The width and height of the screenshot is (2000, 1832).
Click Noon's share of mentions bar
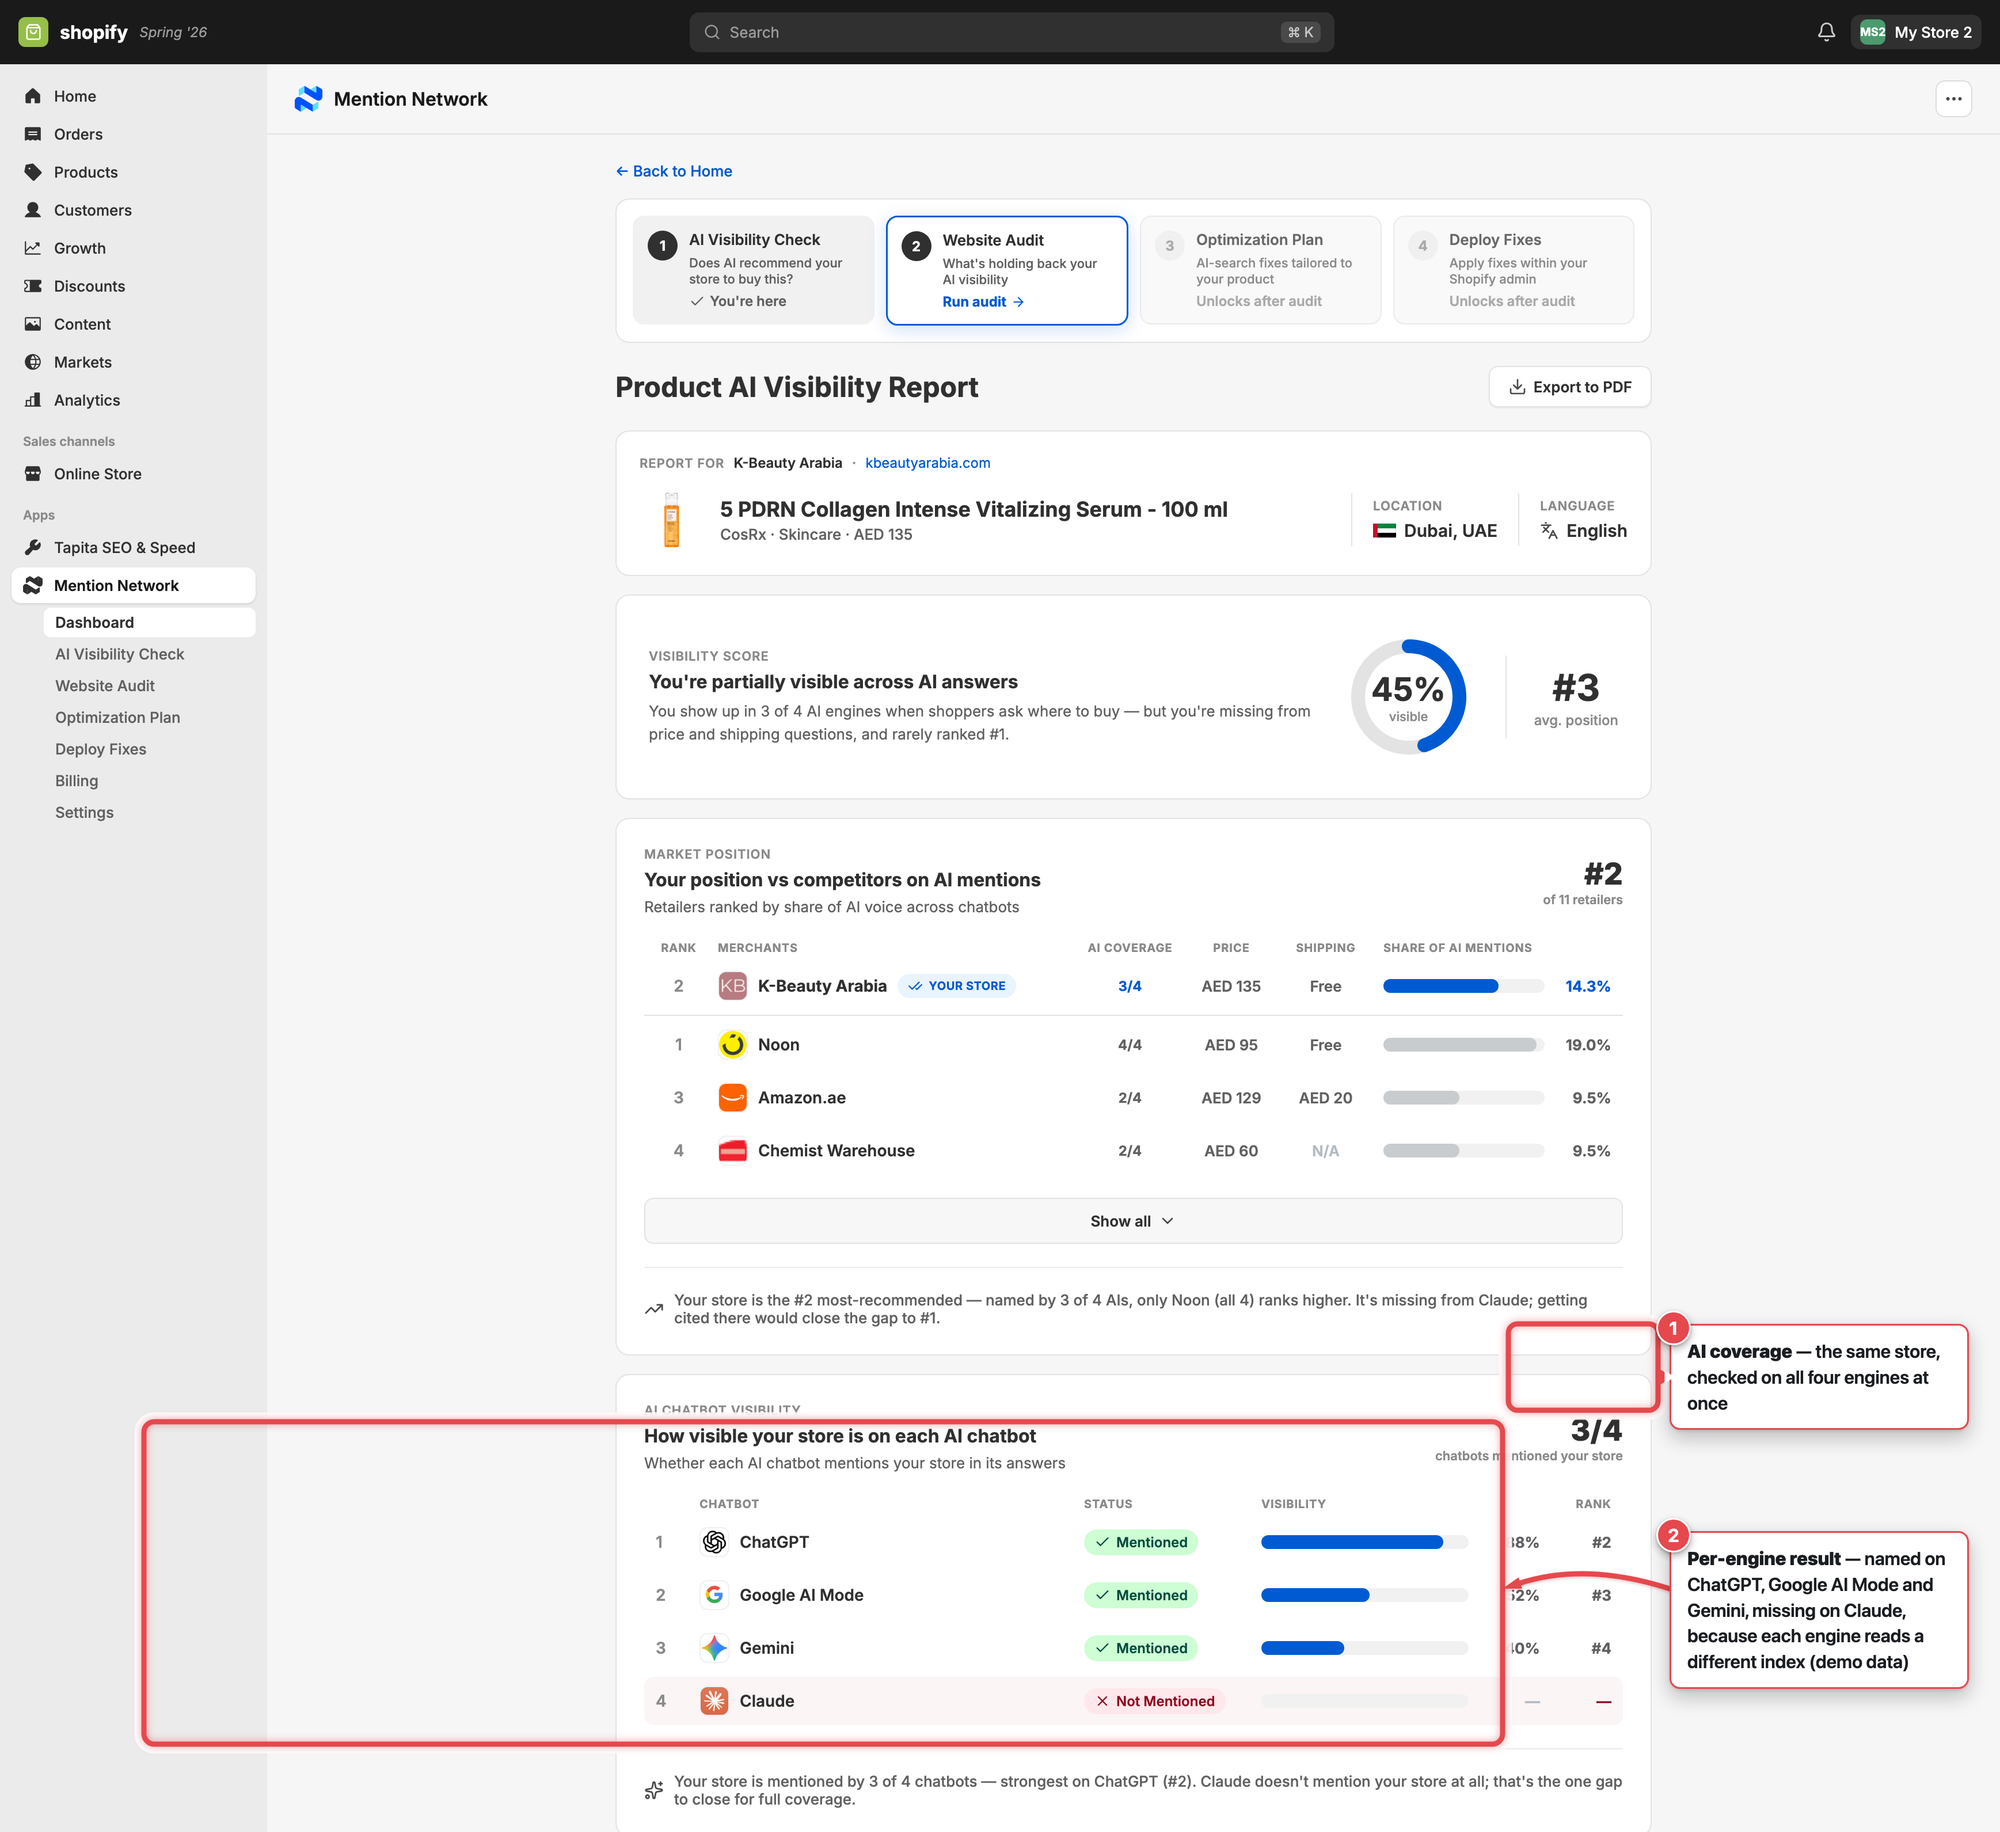(1463, 1045)
